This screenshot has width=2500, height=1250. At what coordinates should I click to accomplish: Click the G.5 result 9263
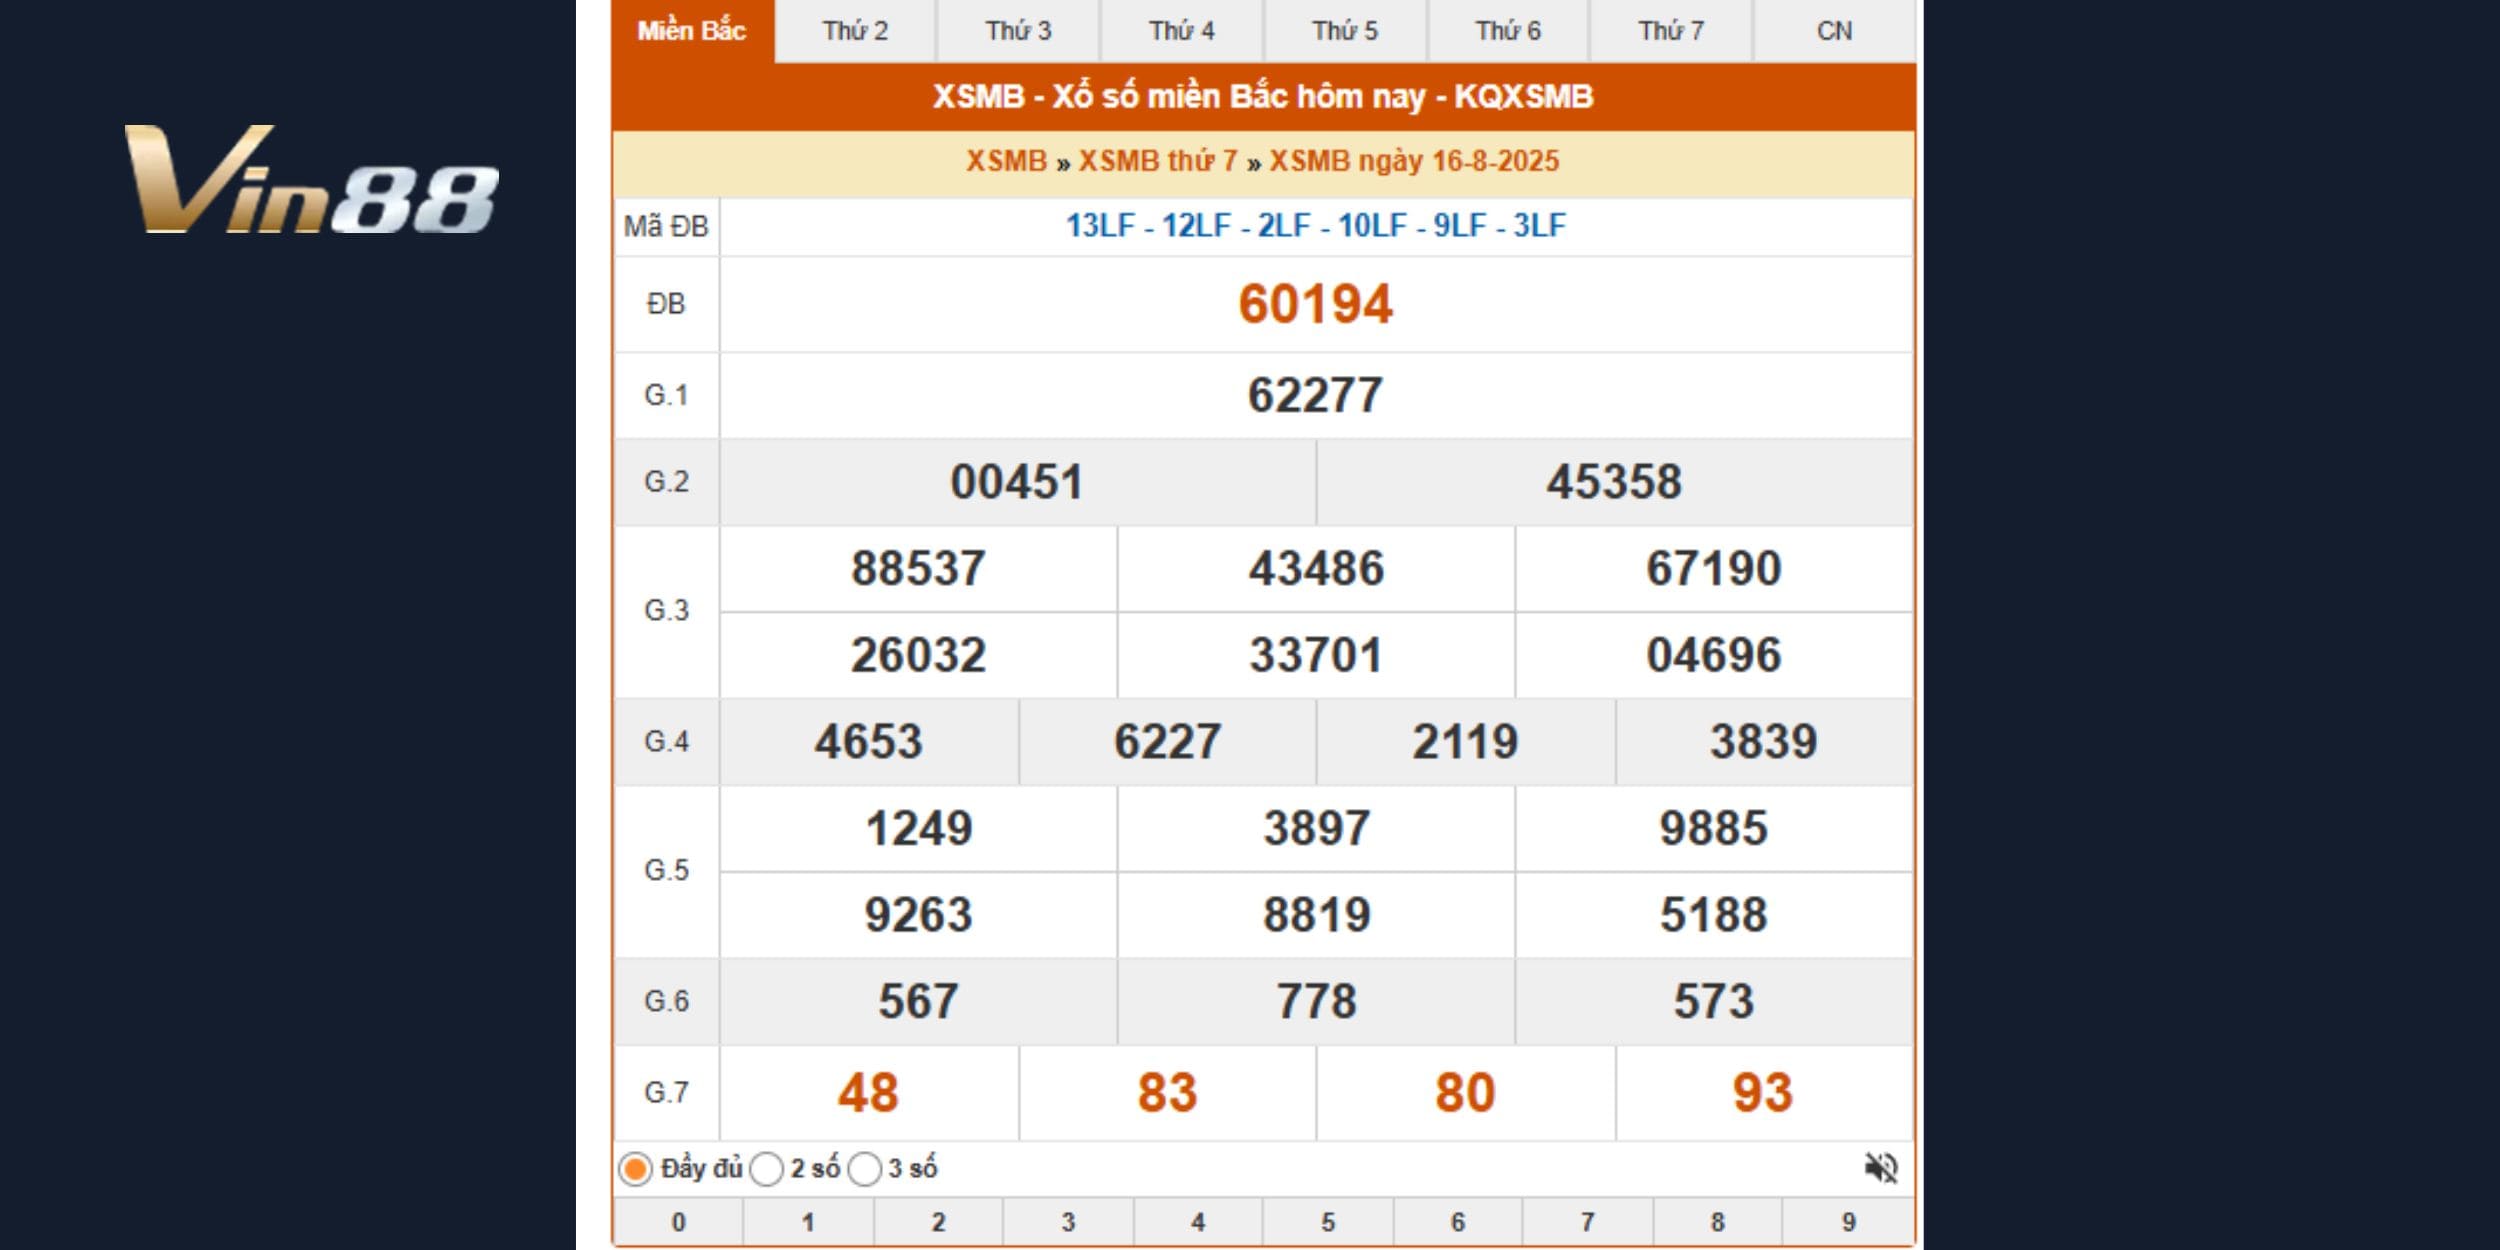[x=918, y=915]
